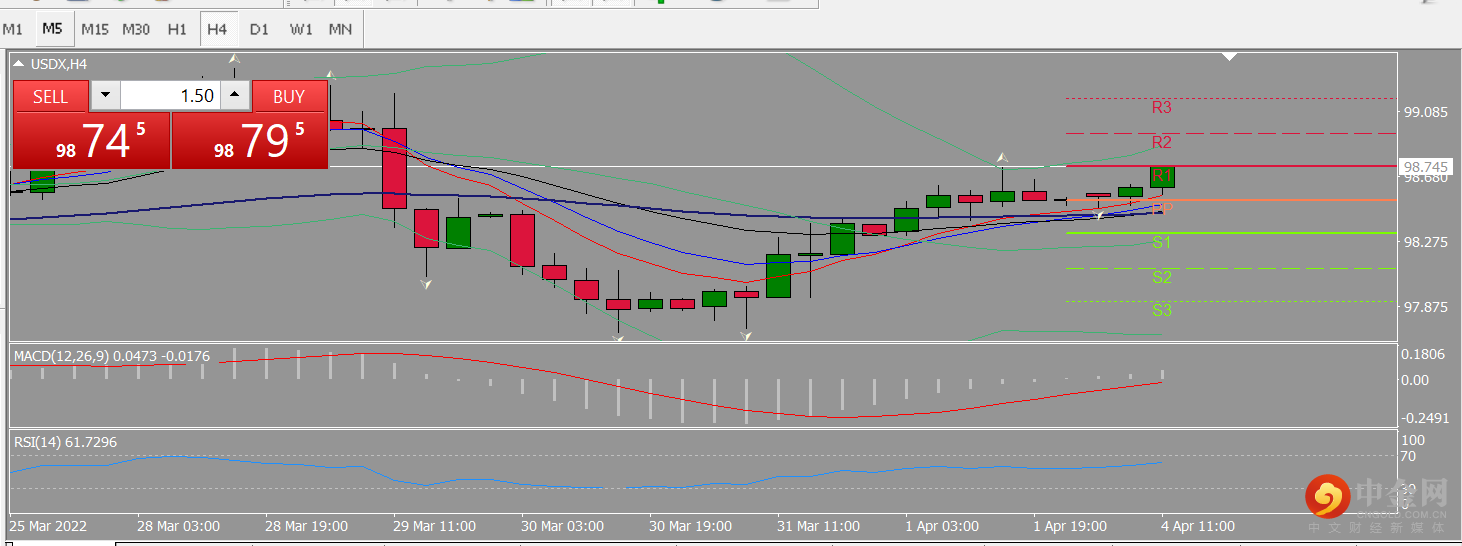The height and width of the screenshot is (546, 1462).
Task: Click the 98.745 current price marker
Action: (1426, 166)
